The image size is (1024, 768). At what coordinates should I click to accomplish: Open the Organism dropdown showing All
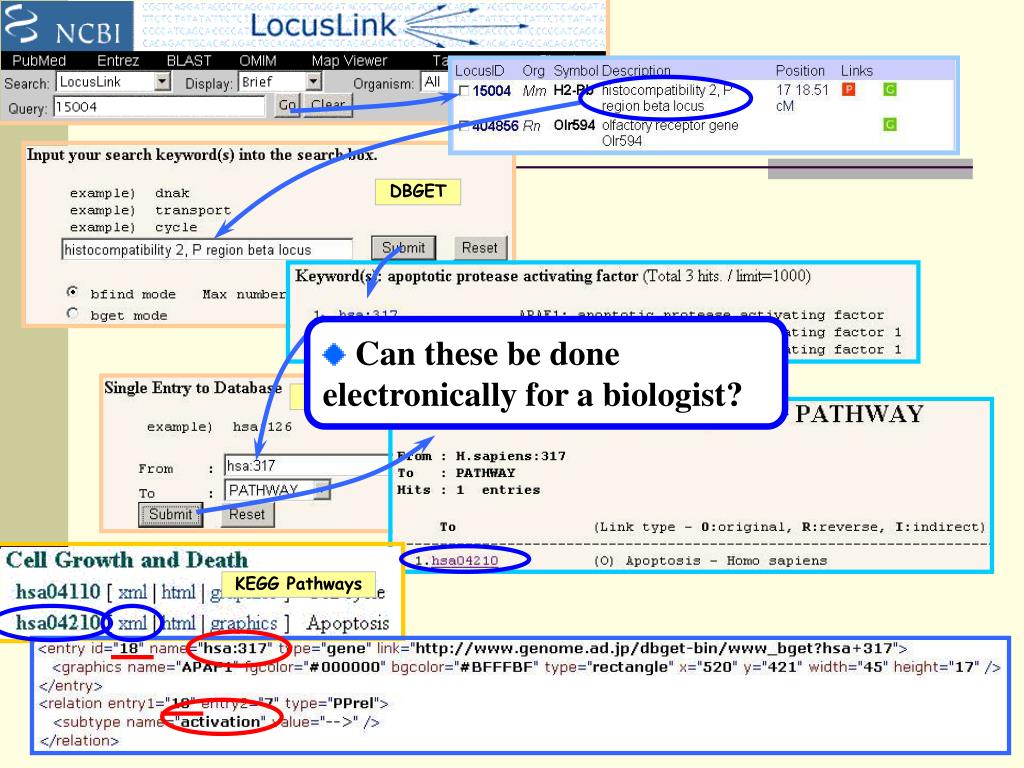(x=435, y=82)
